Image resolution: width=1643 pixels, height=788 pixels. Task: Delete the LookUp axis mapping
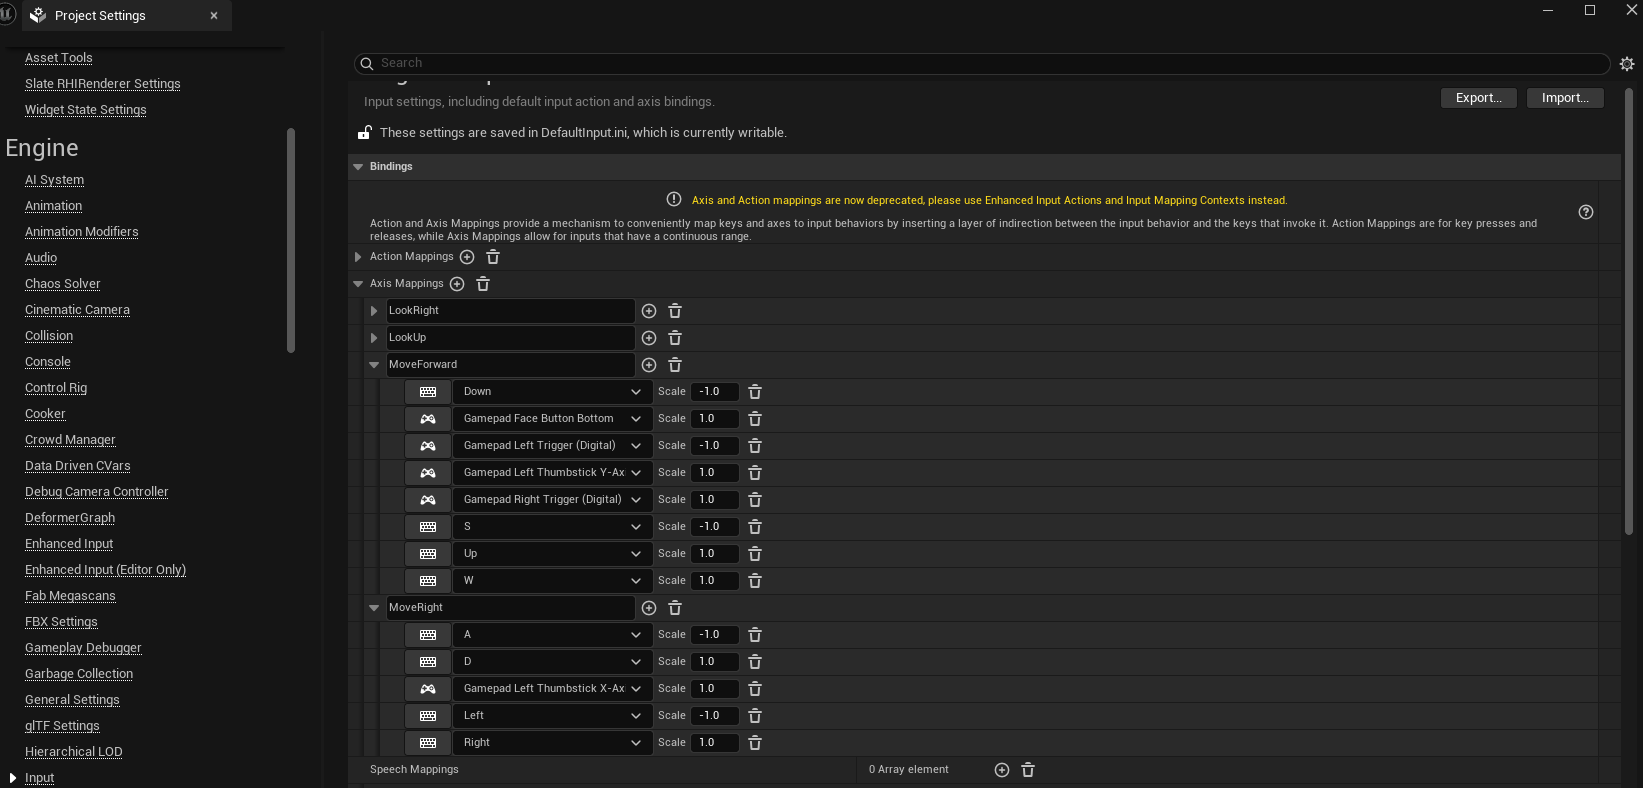coord(675,338)
